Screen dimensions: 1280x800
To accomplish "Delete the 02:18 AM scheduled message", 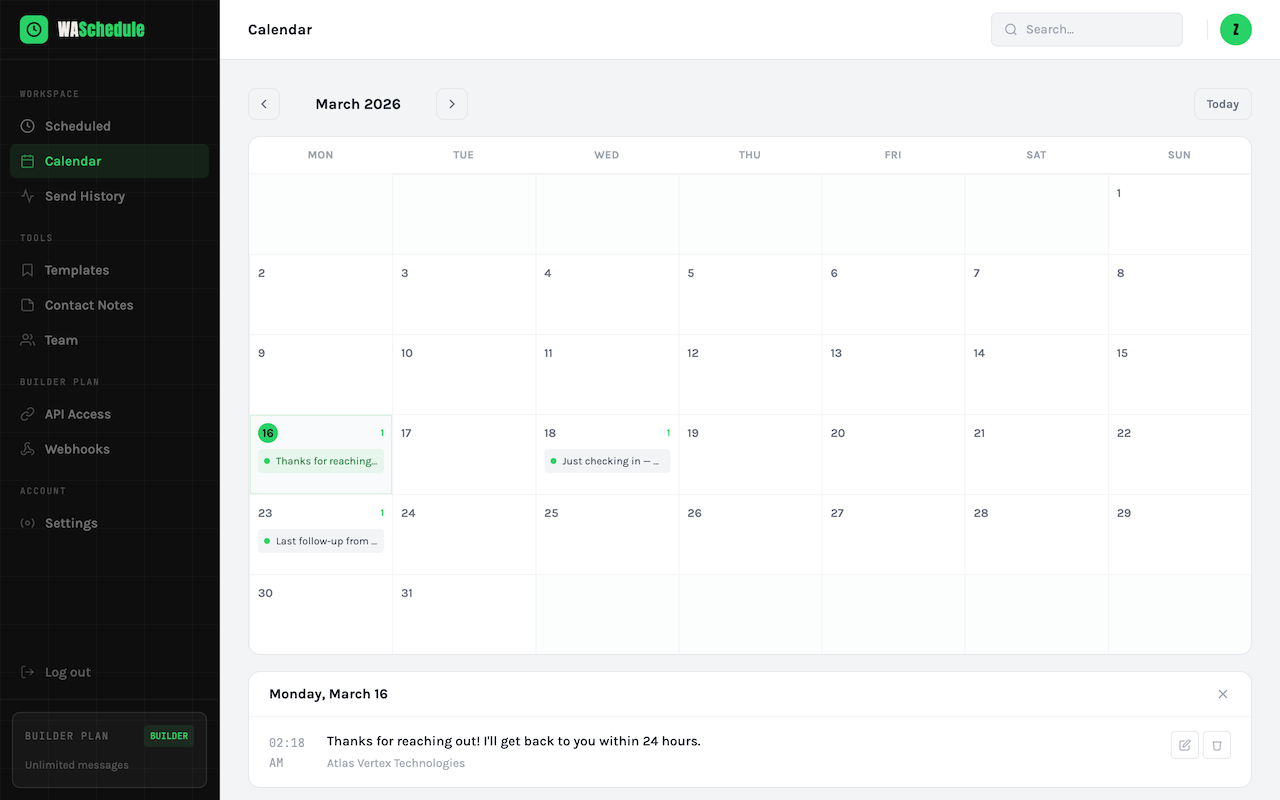I will pos(1217,745).
